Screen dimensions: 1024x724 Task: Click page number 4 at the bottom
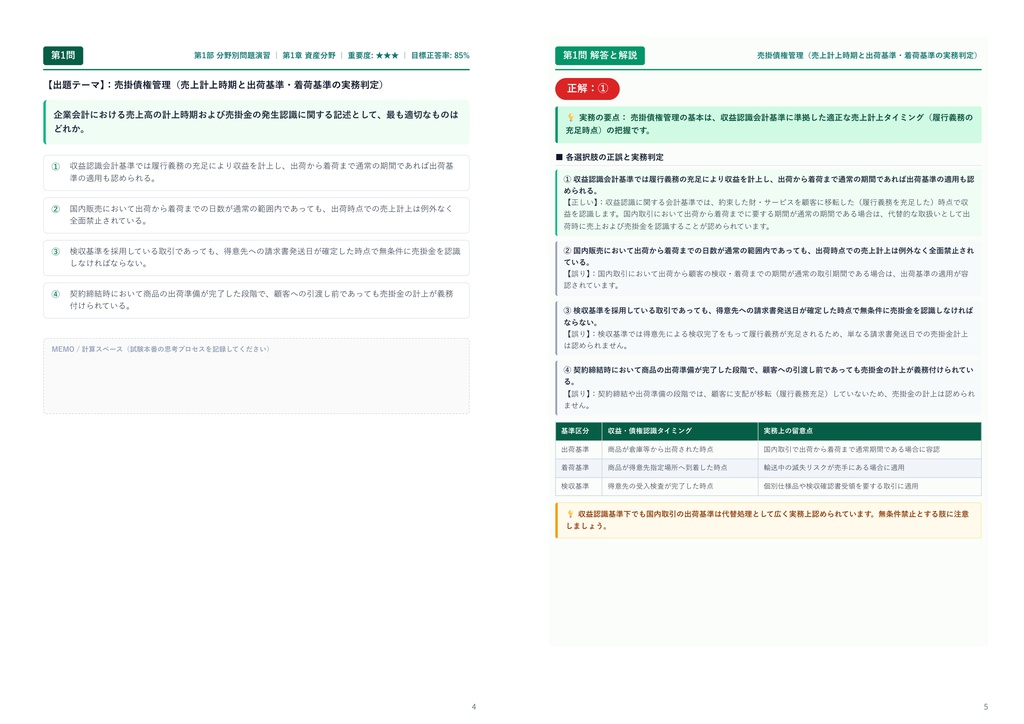tap(473, 707)
